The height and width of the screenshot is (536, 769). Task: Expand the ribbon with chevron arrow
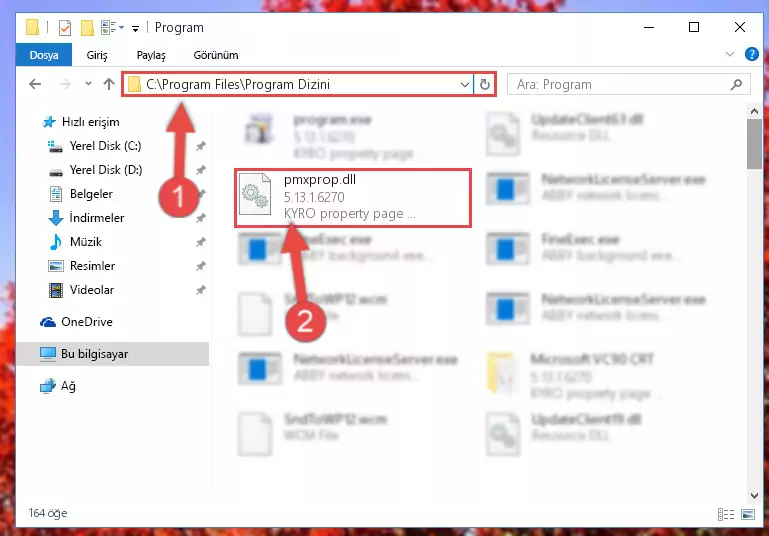tap(730, 54)
